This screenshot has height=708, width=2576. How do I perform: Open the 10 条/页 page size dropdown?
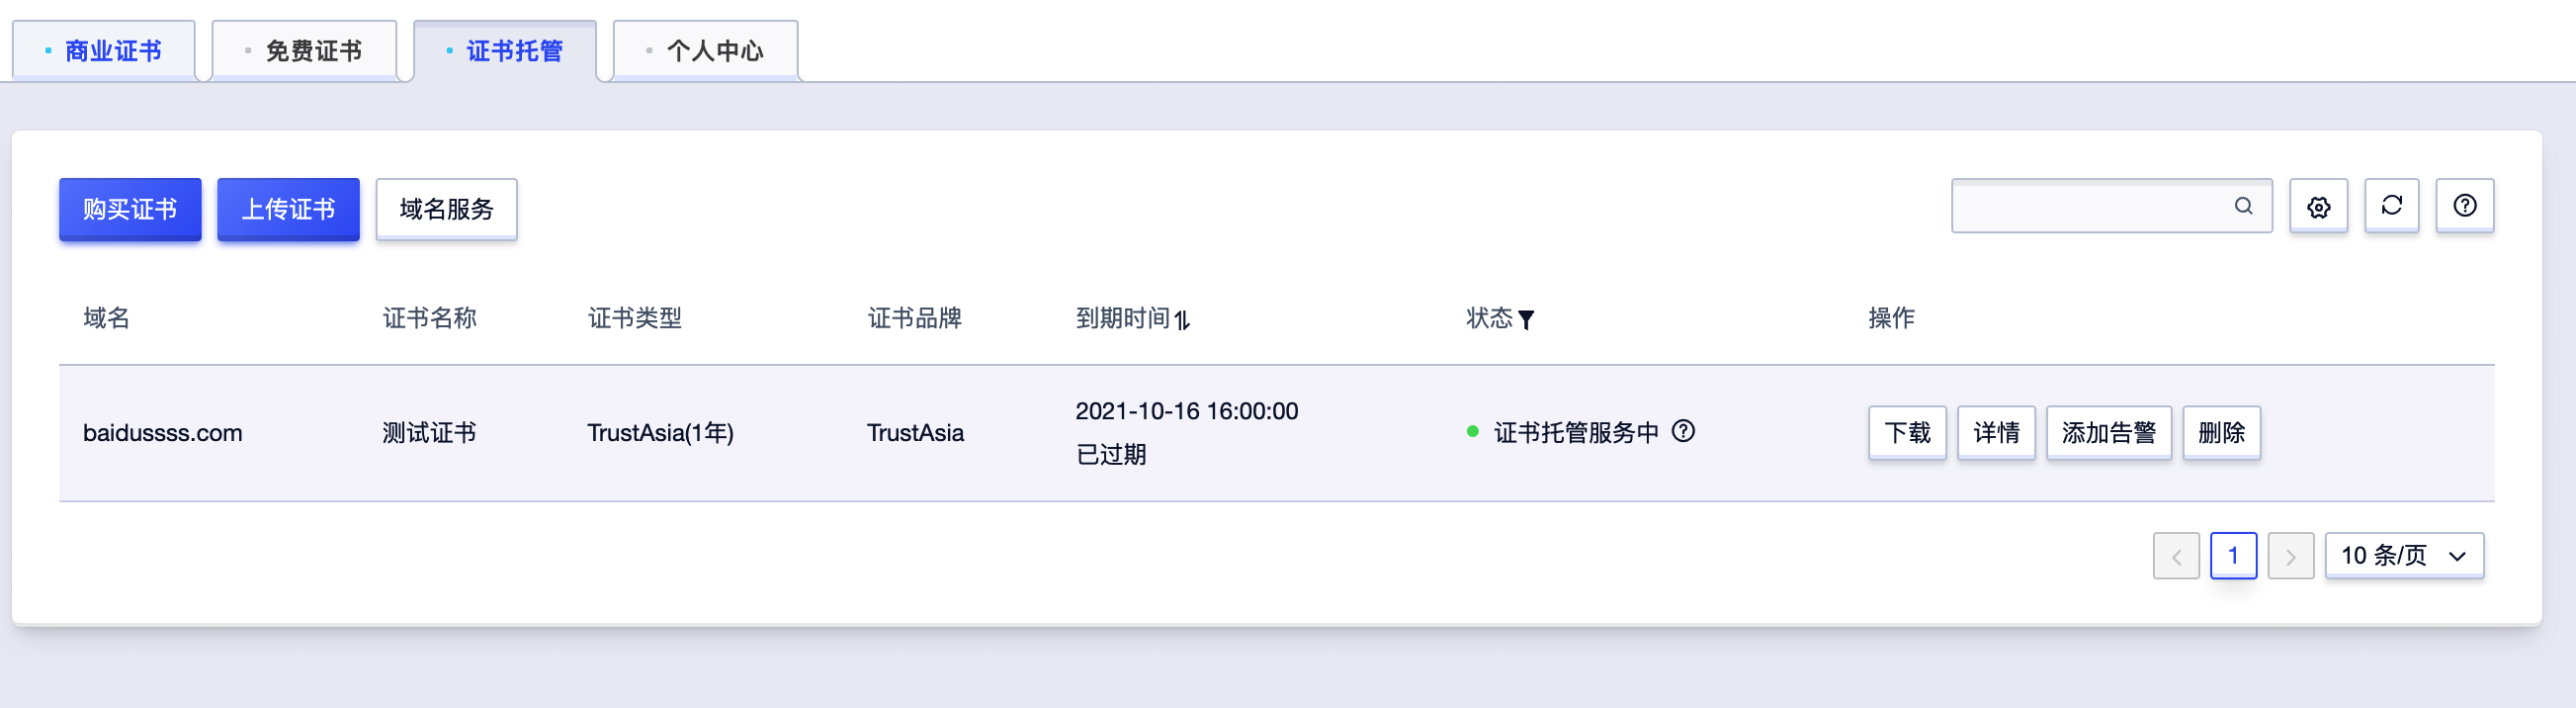pyautogui.click(x=2404, y=556)
